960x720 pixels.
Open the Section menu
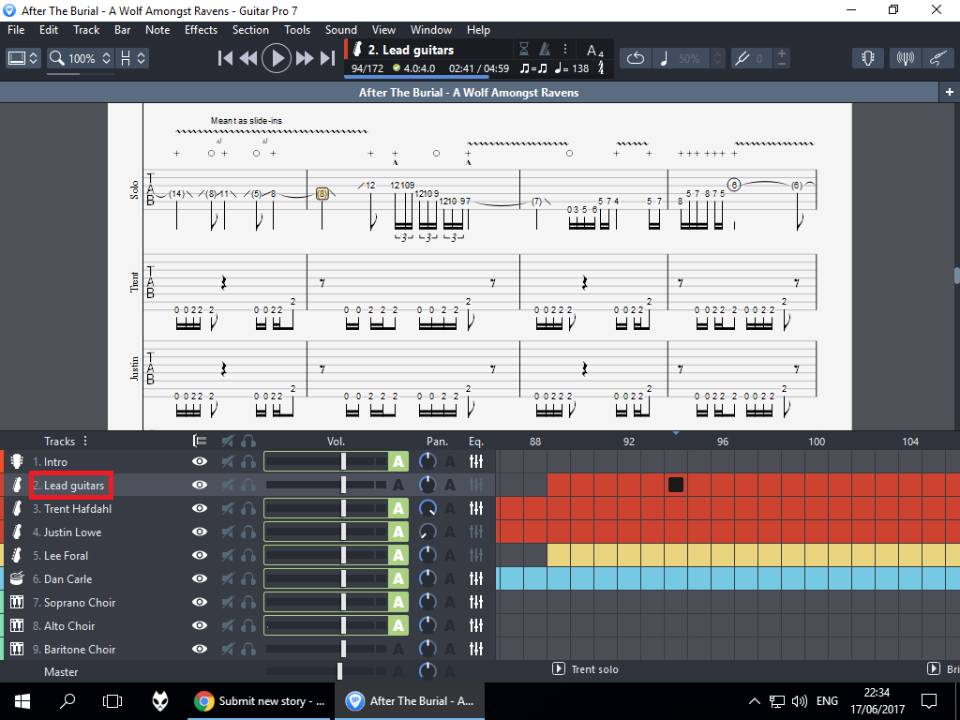(250, 30)
